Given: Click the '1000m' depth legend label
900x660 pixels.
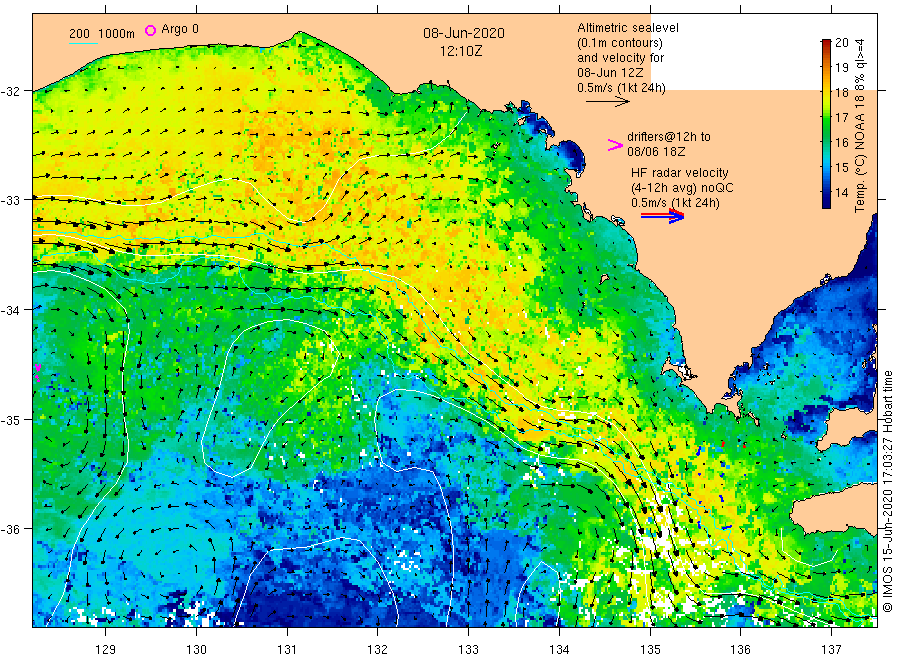Looking at the screenshot, I should tap(117, 33).
